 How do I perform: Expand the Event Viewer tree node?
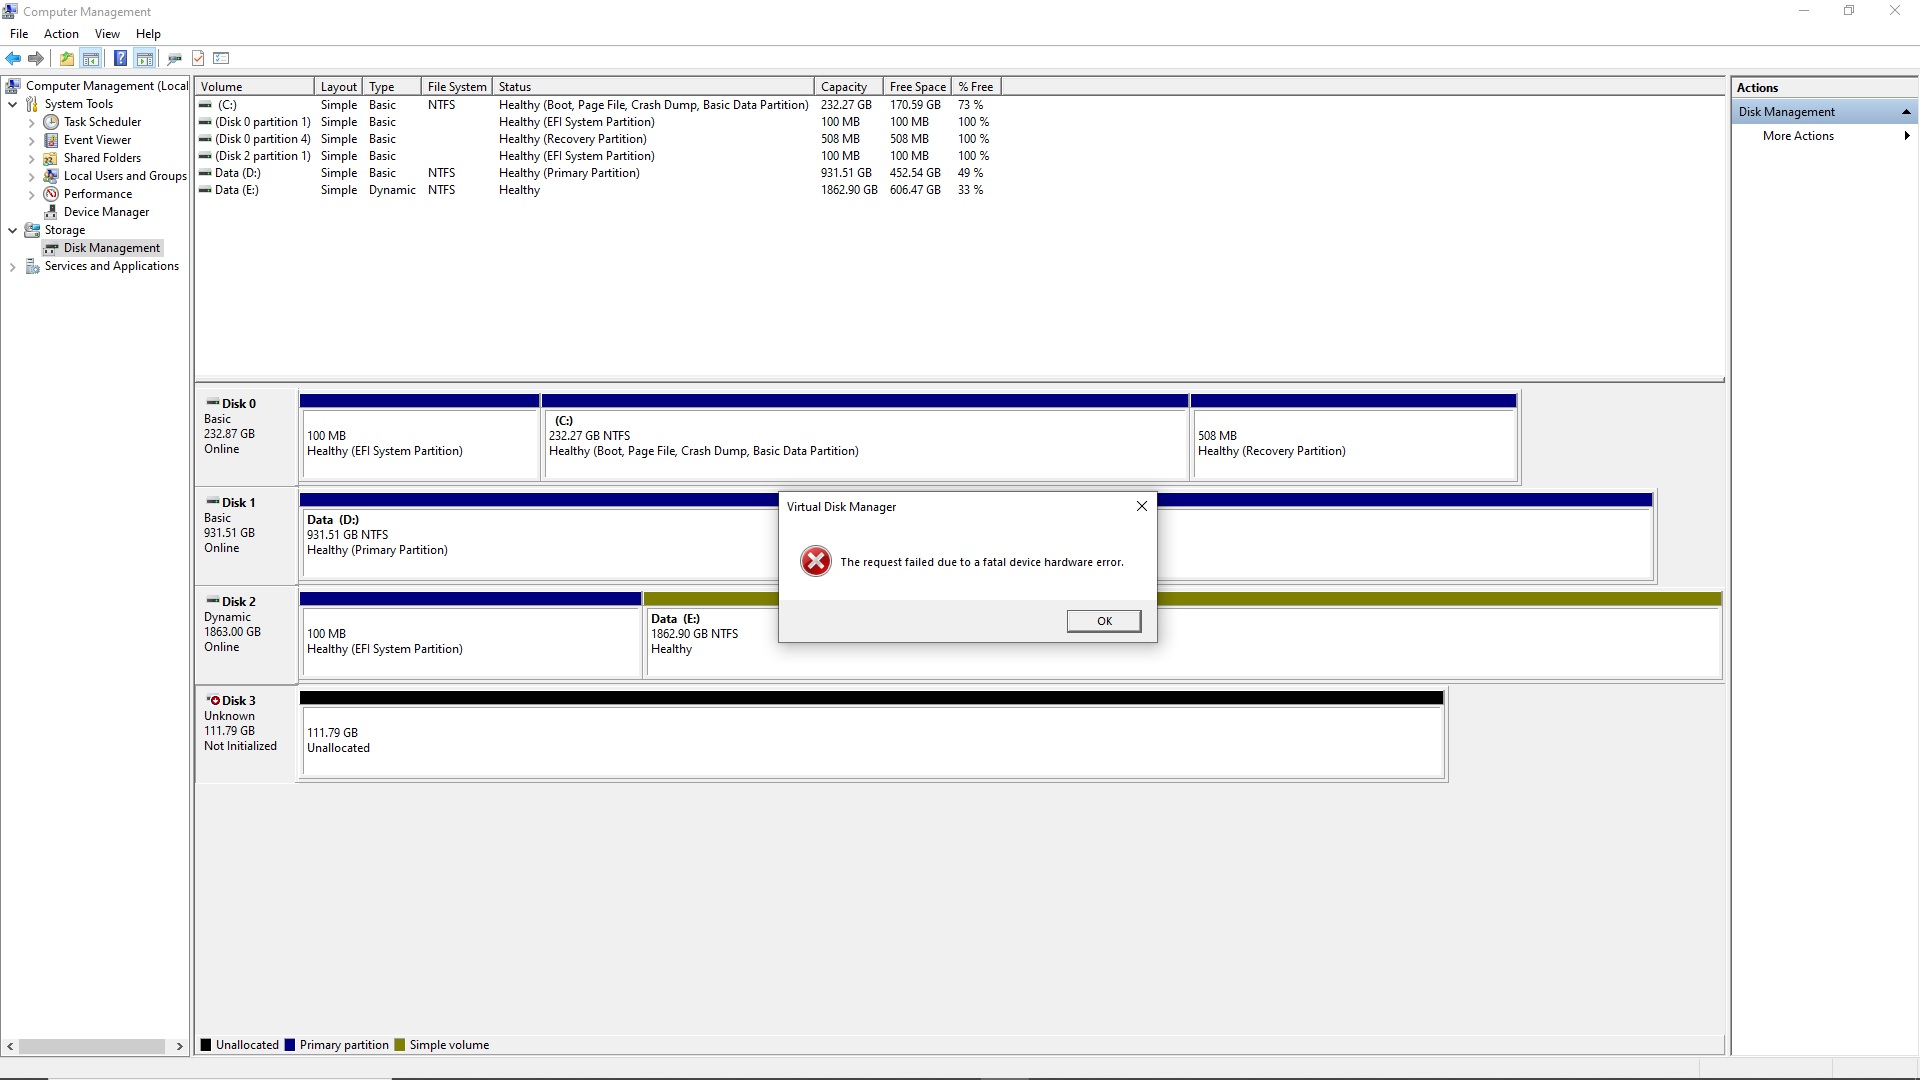(x=31, y=141)
